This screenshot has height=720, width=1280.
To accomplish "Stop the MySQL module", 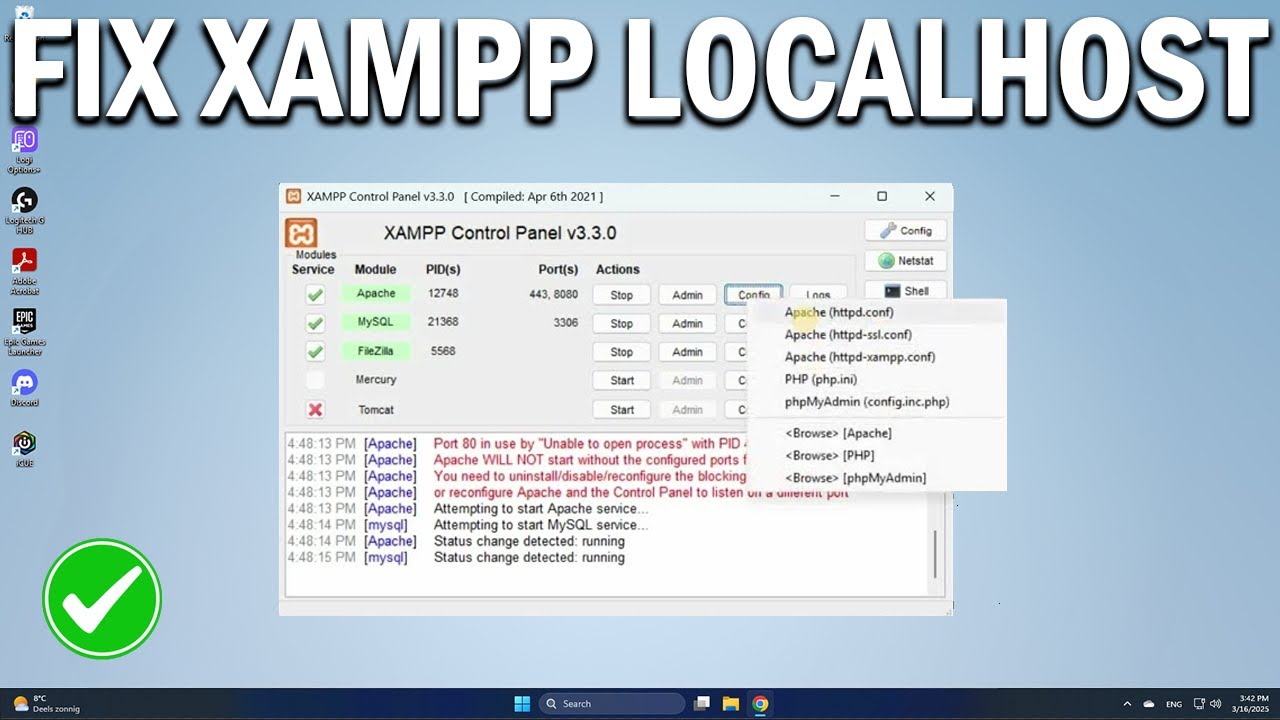I will (x=622, y=324).
